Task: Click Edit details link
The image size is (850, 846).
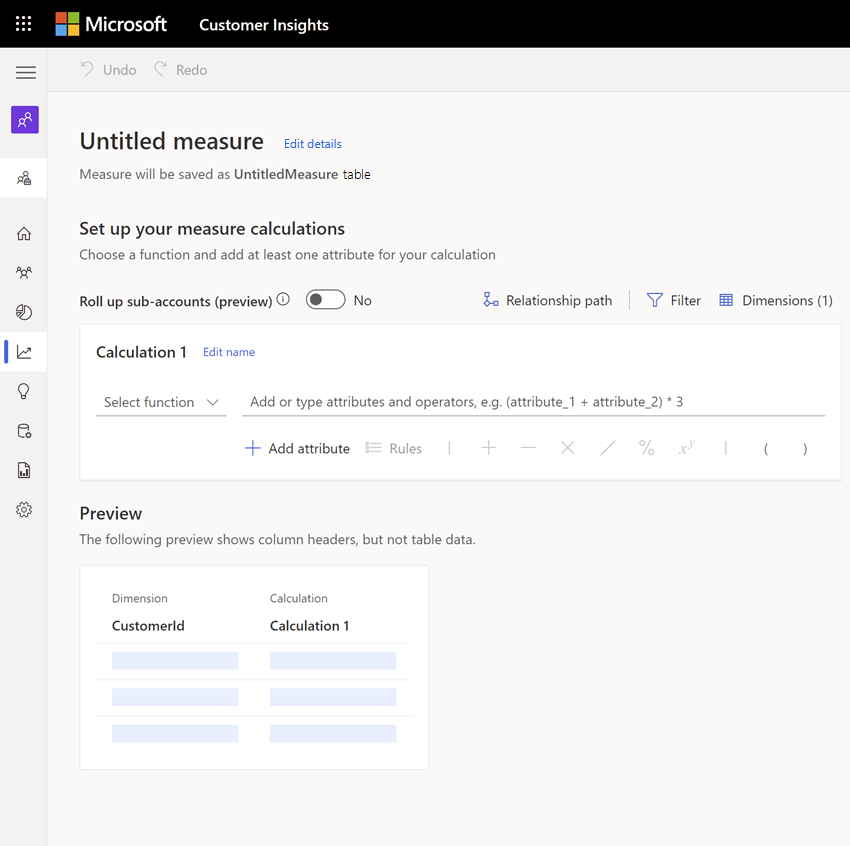Action: pos(313,144)
